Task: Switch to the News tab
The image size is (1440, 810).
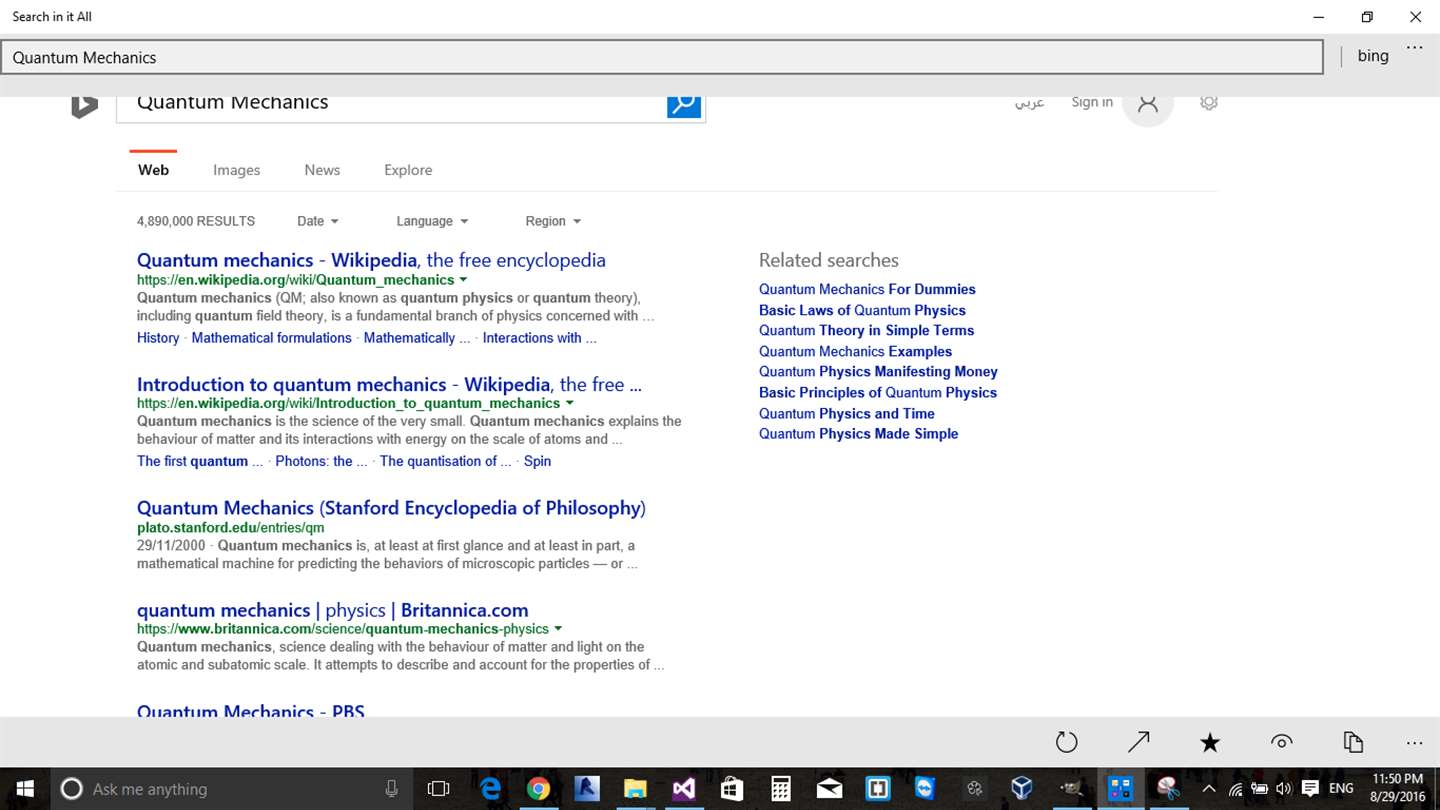Action: click(322, 170)
